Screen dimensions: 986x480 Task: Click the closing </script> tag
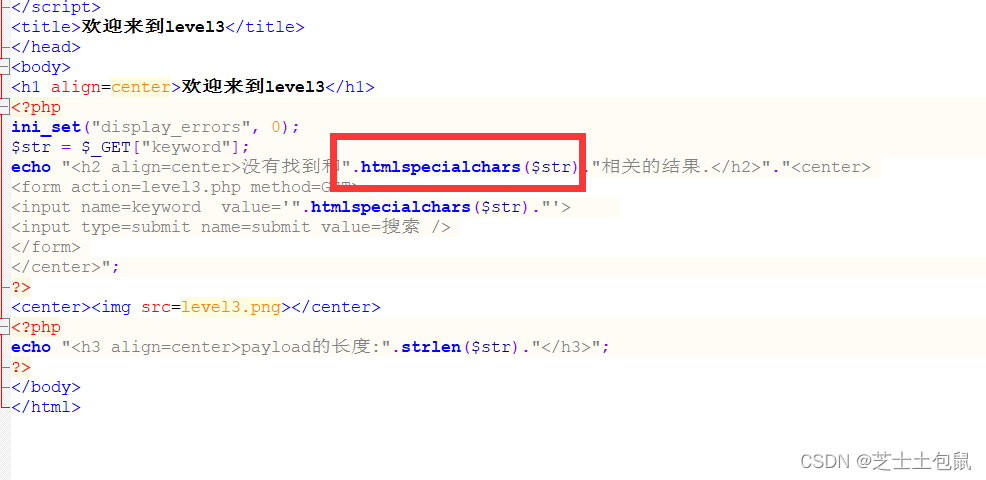coord(56,8)
